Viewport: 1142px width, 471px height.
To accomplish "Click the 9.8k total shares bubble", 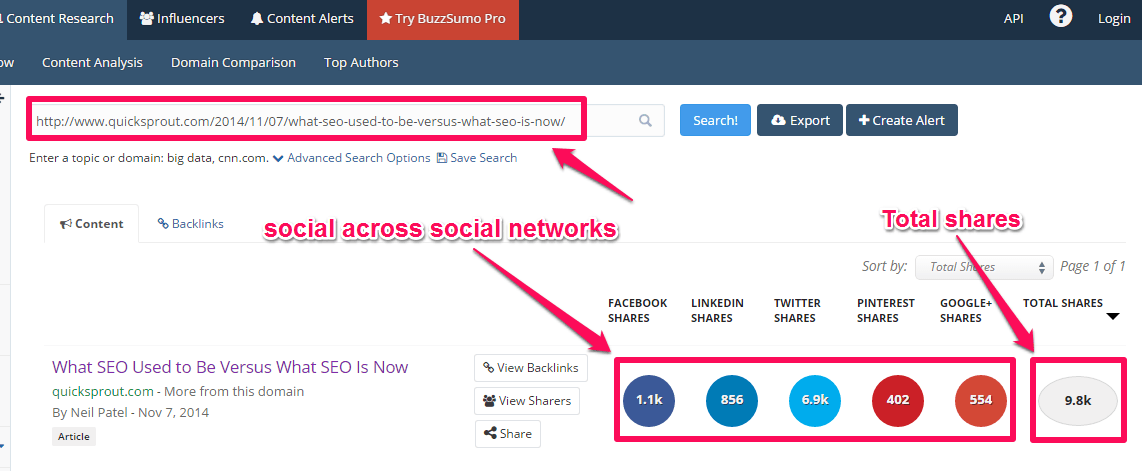I will point(1077,400).
